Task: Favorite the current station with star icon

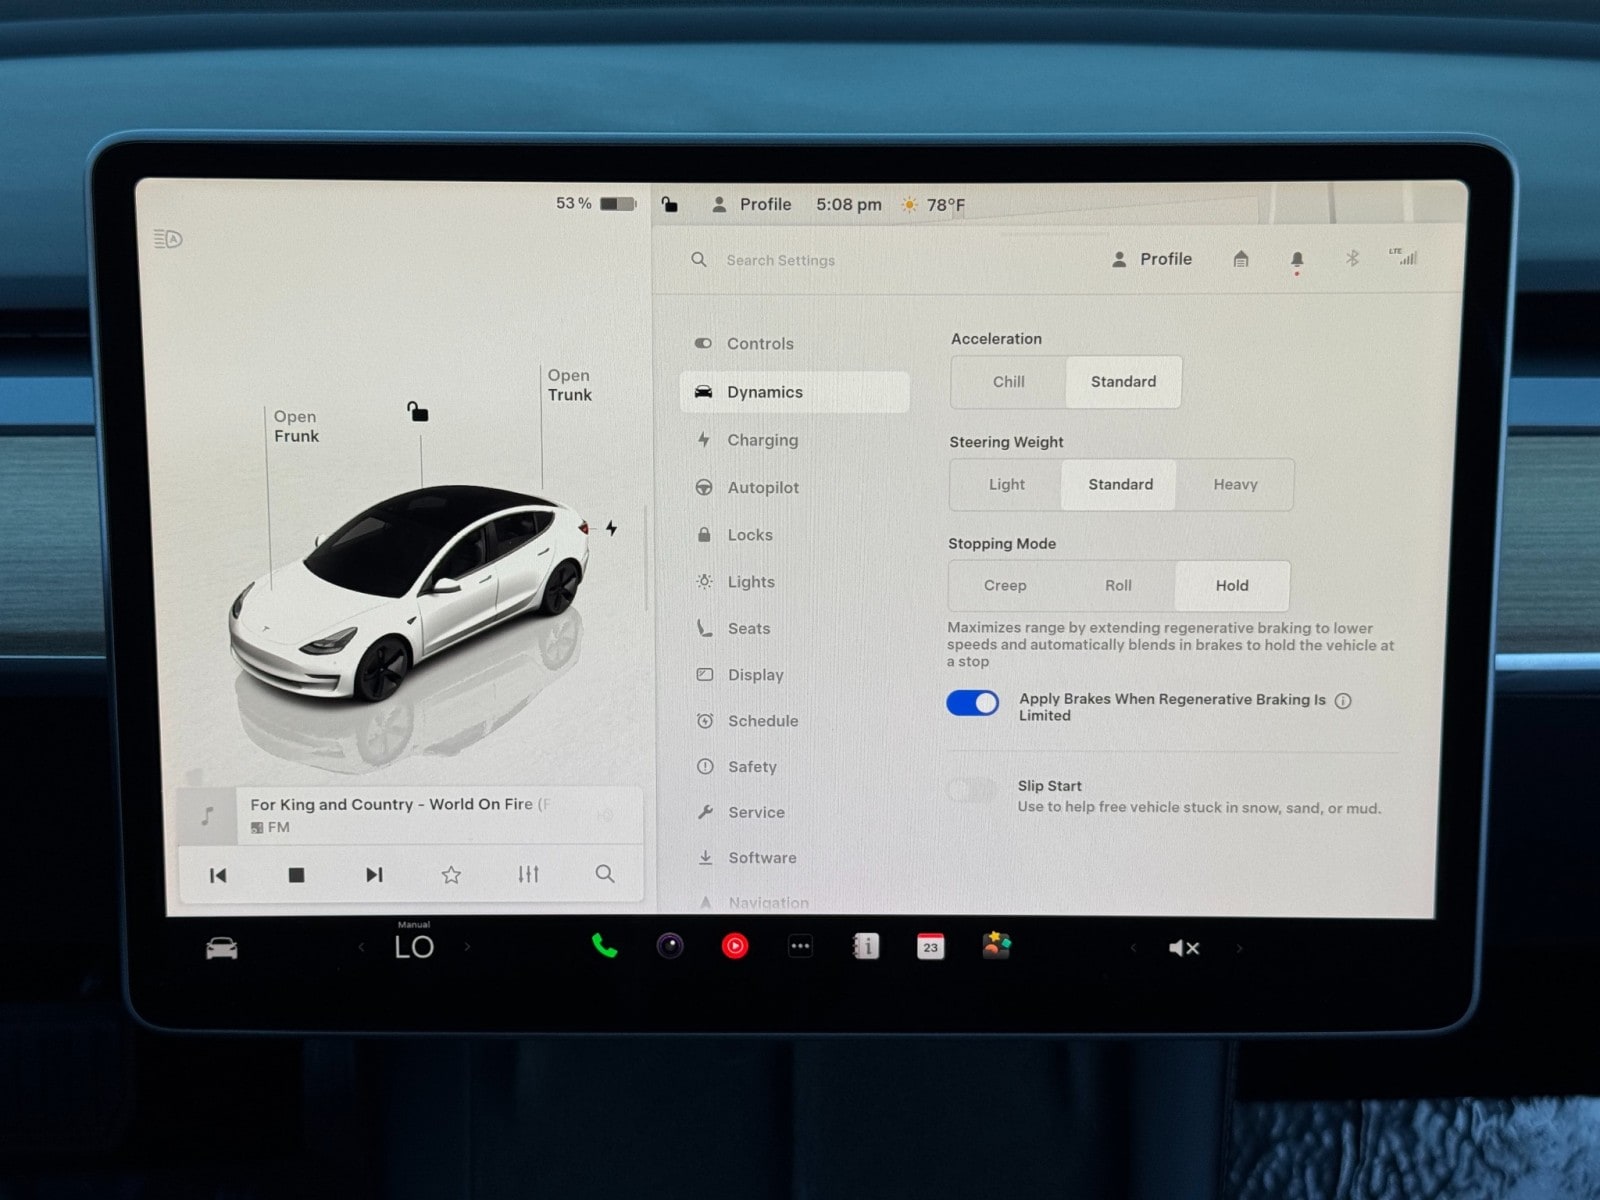Action: 451,875
